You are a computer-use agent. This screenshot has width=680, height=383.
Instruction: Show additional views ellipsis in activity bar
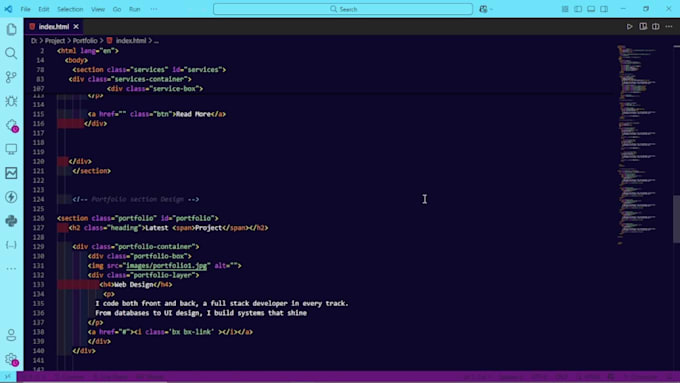click(11, 268)
